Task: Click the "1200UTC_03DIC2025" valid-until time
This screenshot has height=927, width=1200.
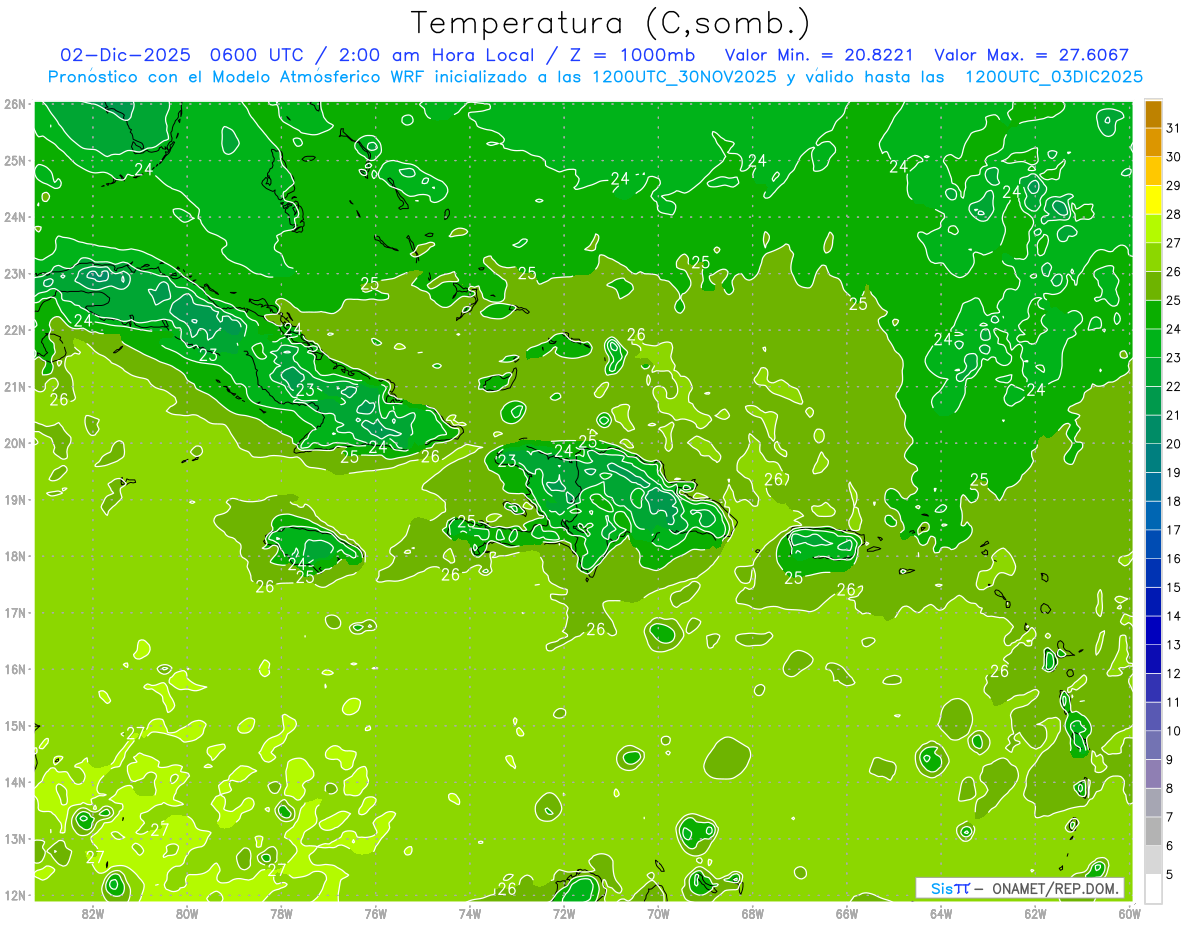Action: 1054,77
